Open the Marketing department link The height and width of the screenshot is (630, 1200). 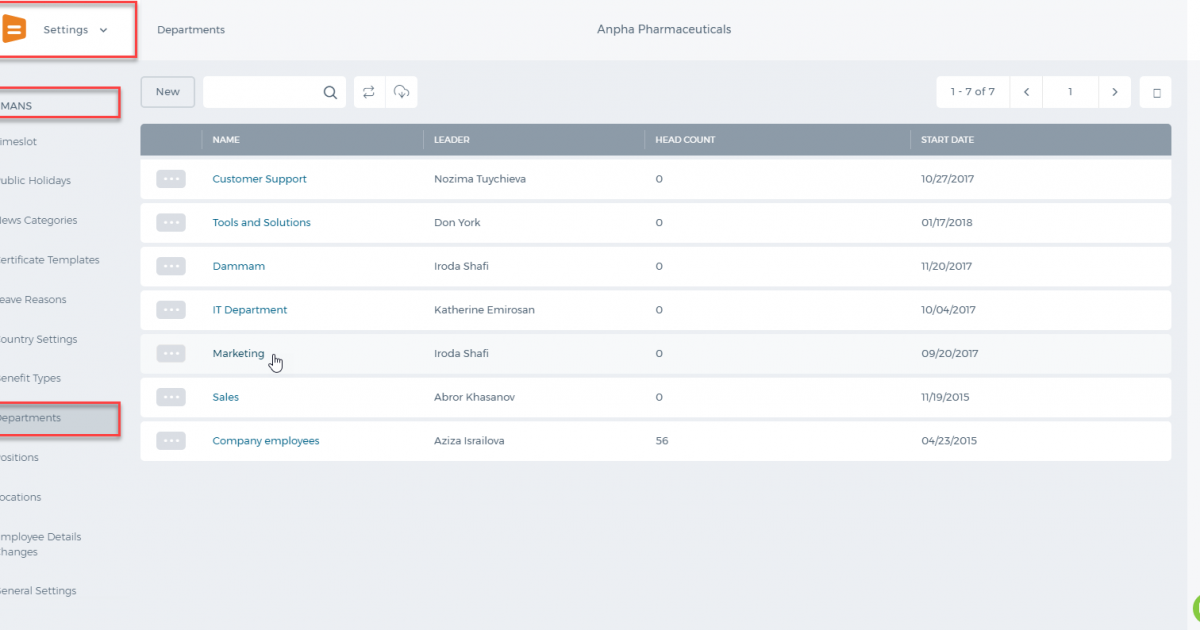(239, 353)
